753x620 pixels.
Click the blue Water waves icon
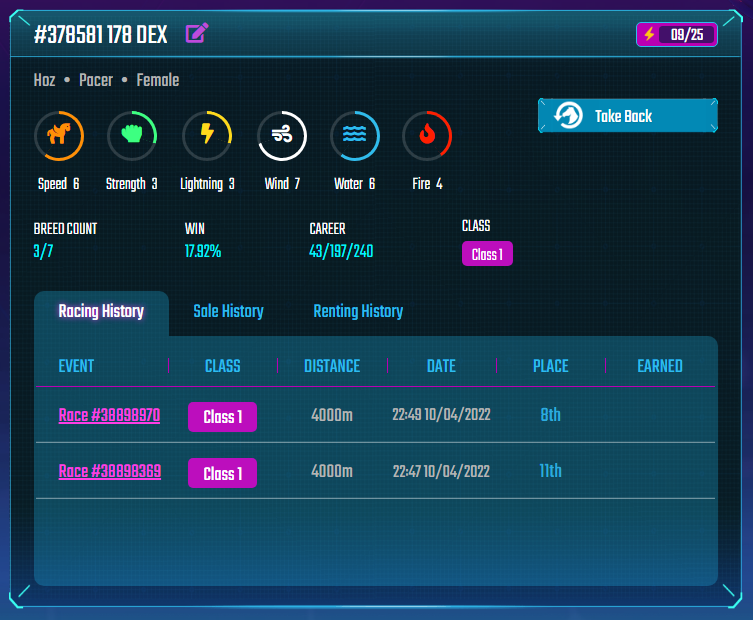pyautogui.click(x=355, y=135)
